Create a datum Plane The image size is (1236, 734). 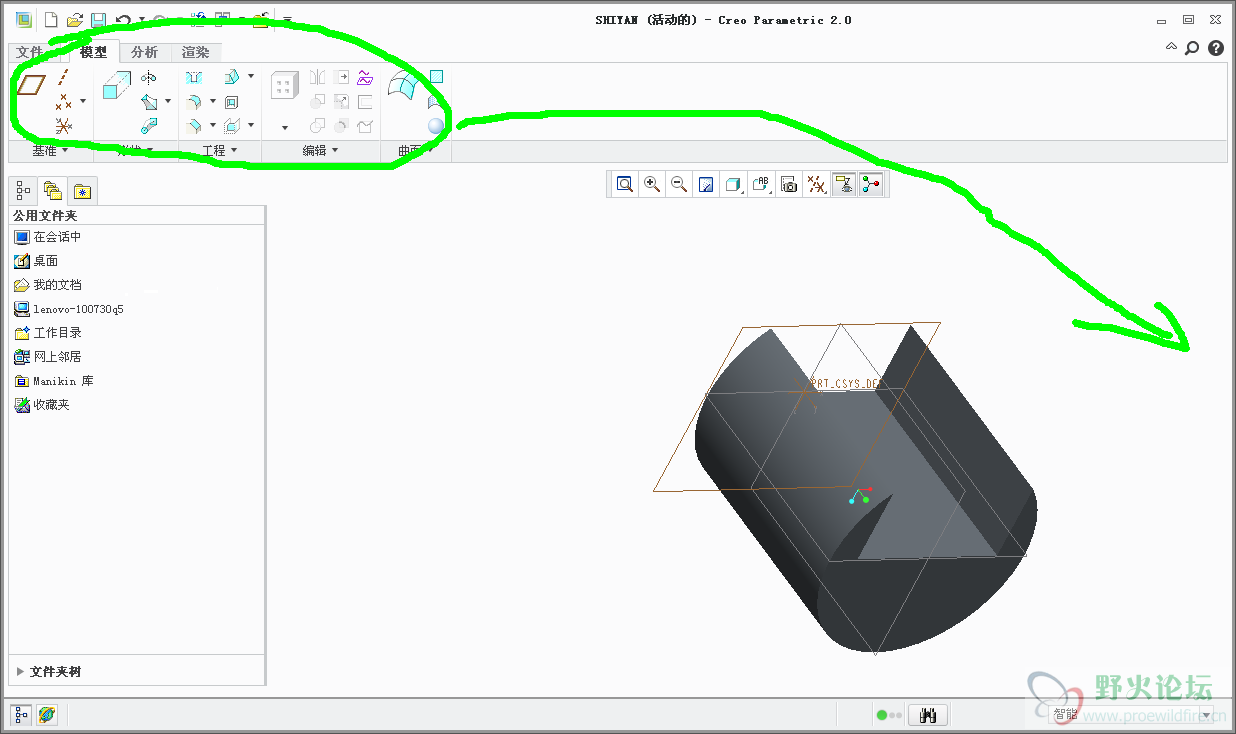click(x=31, y=85)
